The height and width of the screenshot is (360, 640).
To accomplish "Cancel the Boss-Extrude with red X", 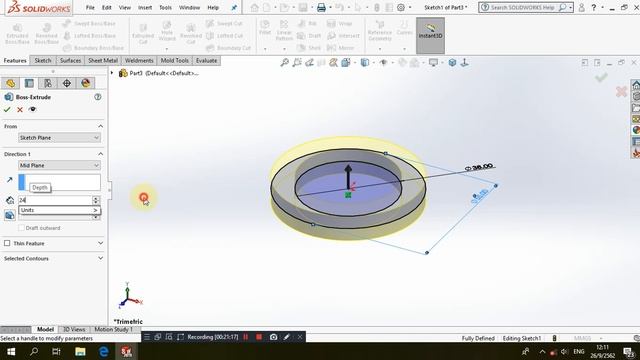I will pos(20,109).
